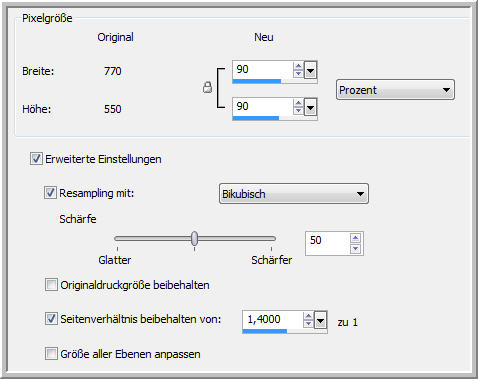Decrease new height with down arrow
This screenshot has width=478, height=379.
tap(298, 111)
